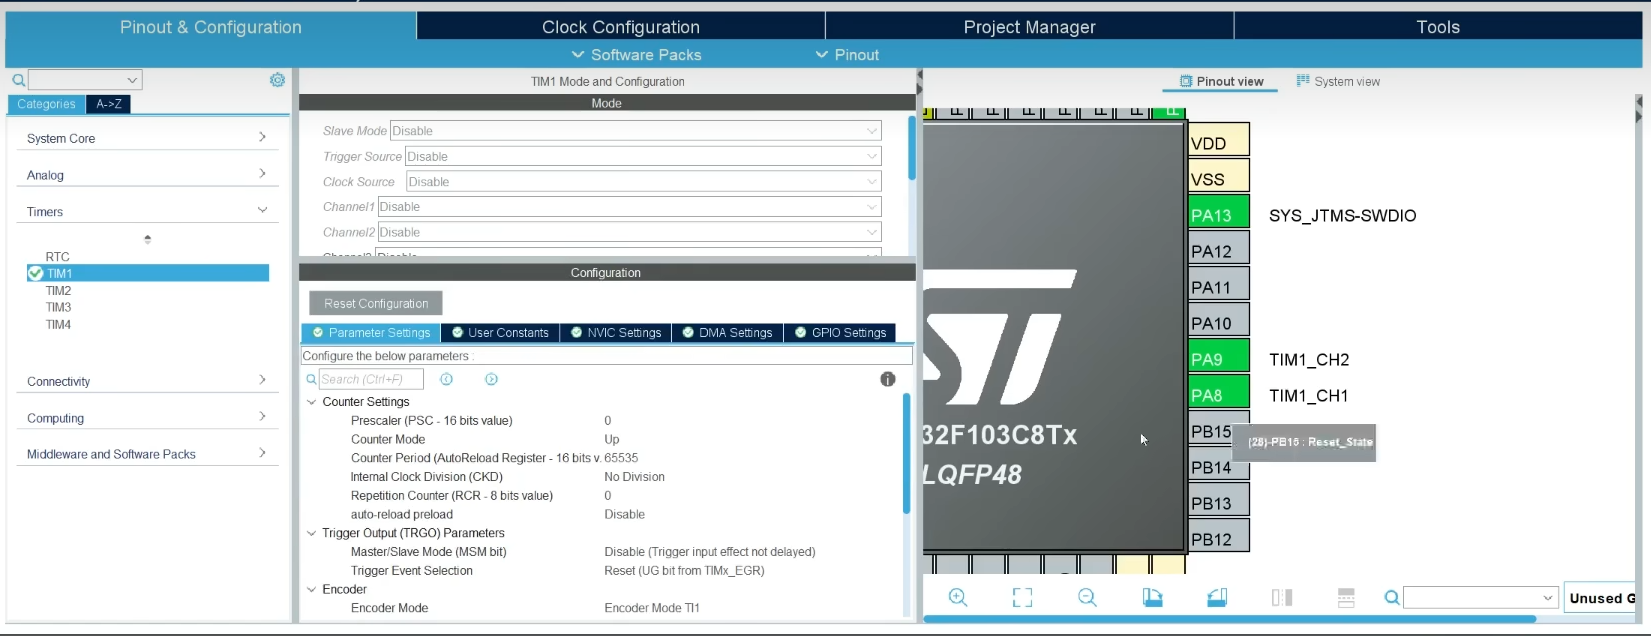
Task: Collapse the Timers category
Action: coord(147,211)
